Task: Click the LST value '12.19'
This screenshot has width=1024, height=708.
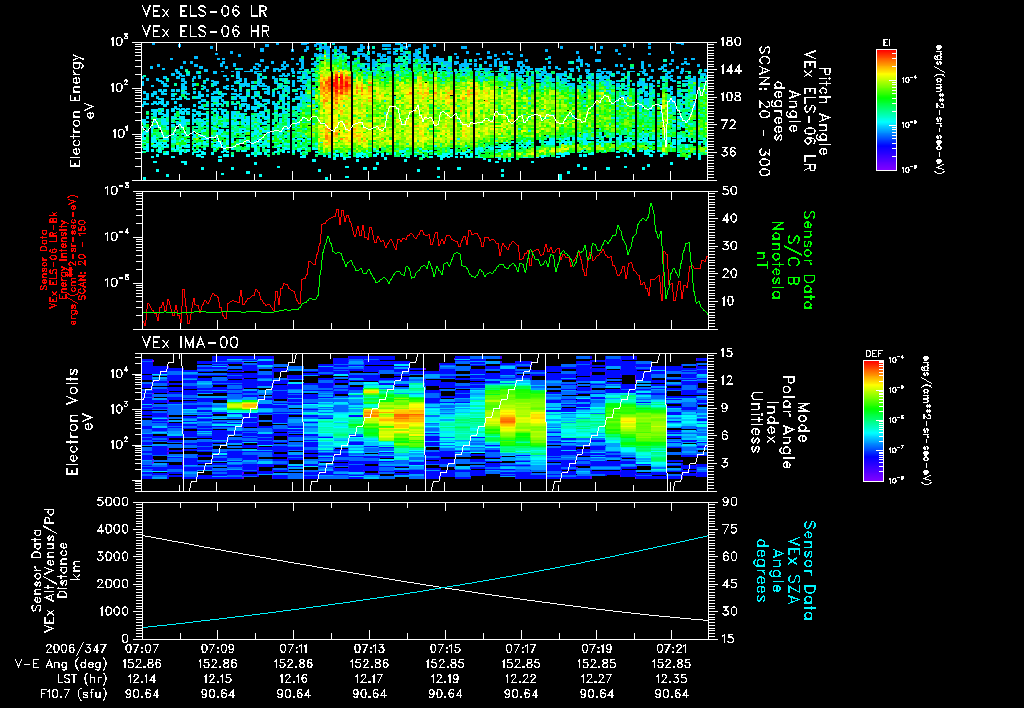Action: pyautogui.click(x=445, y=679)
